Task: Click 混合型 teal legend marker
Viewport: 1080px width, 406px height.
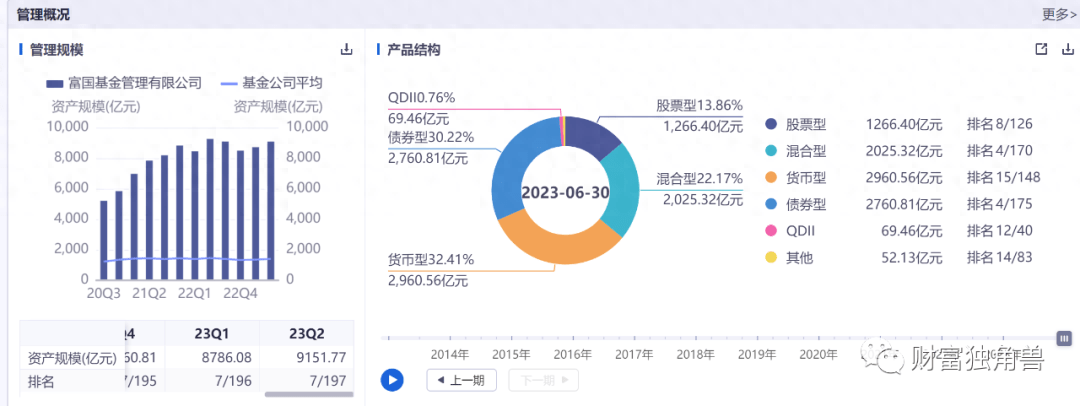Action: tap(771, 152)
